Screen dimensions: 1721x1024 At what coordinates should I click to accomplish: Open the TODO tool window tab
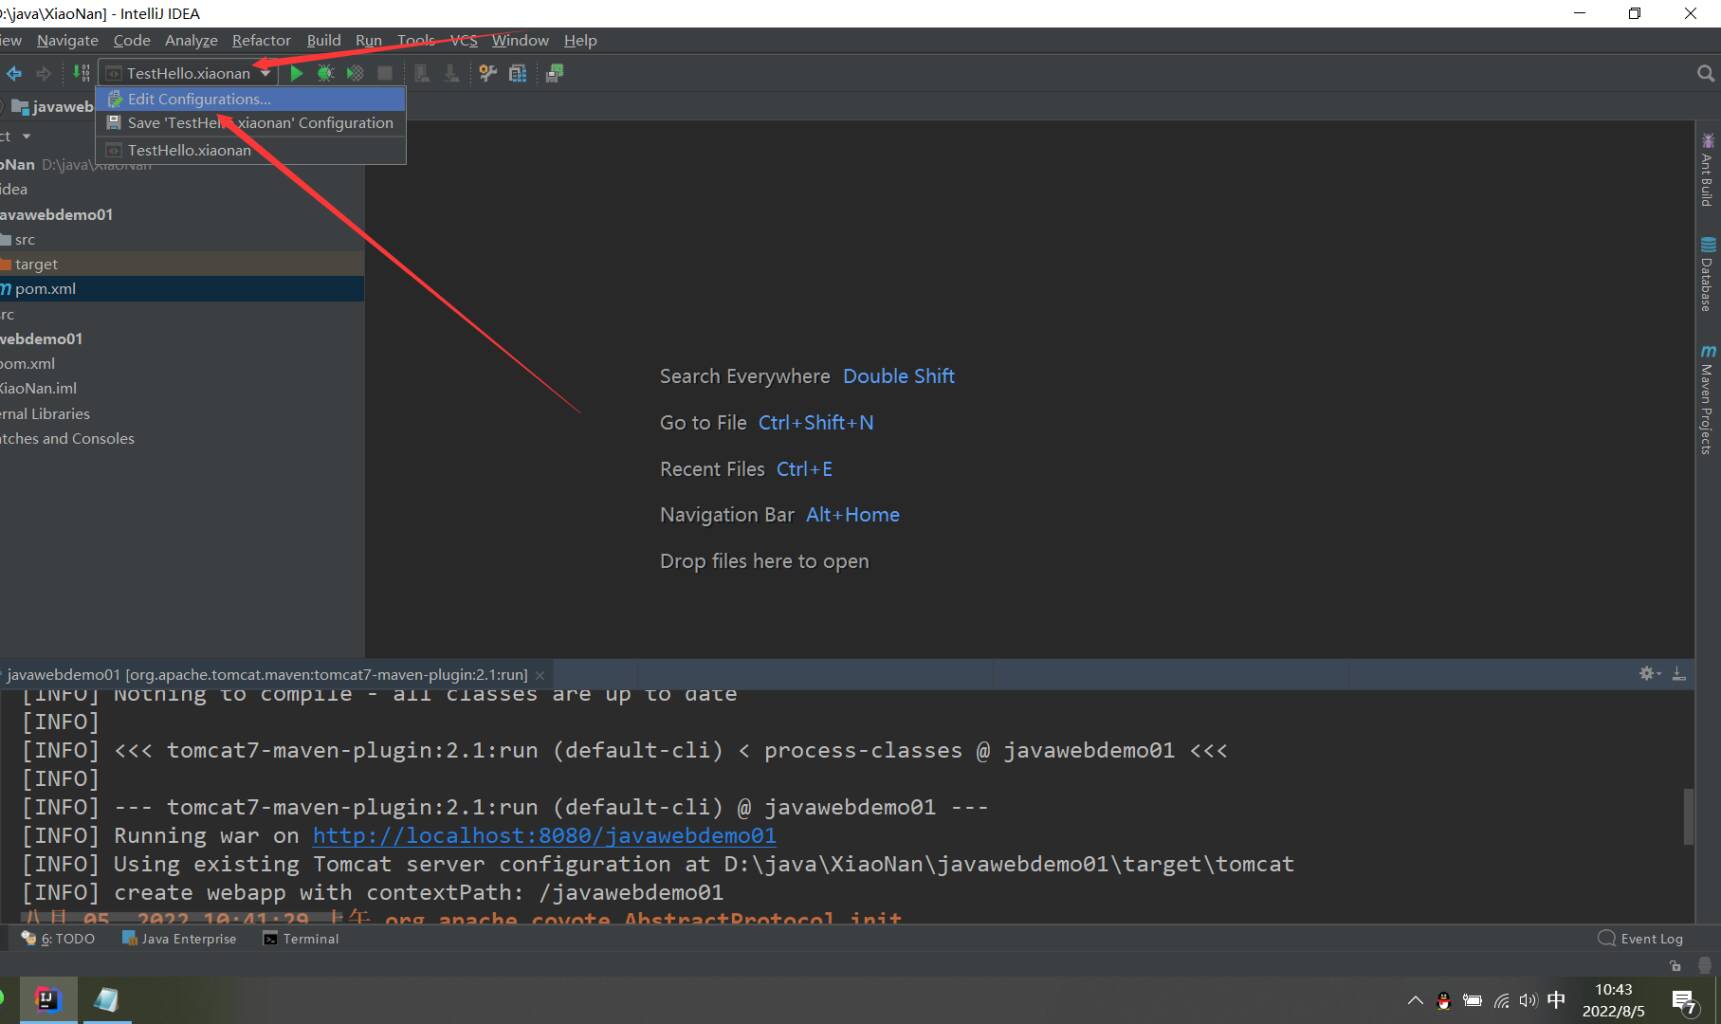(58, 939)
